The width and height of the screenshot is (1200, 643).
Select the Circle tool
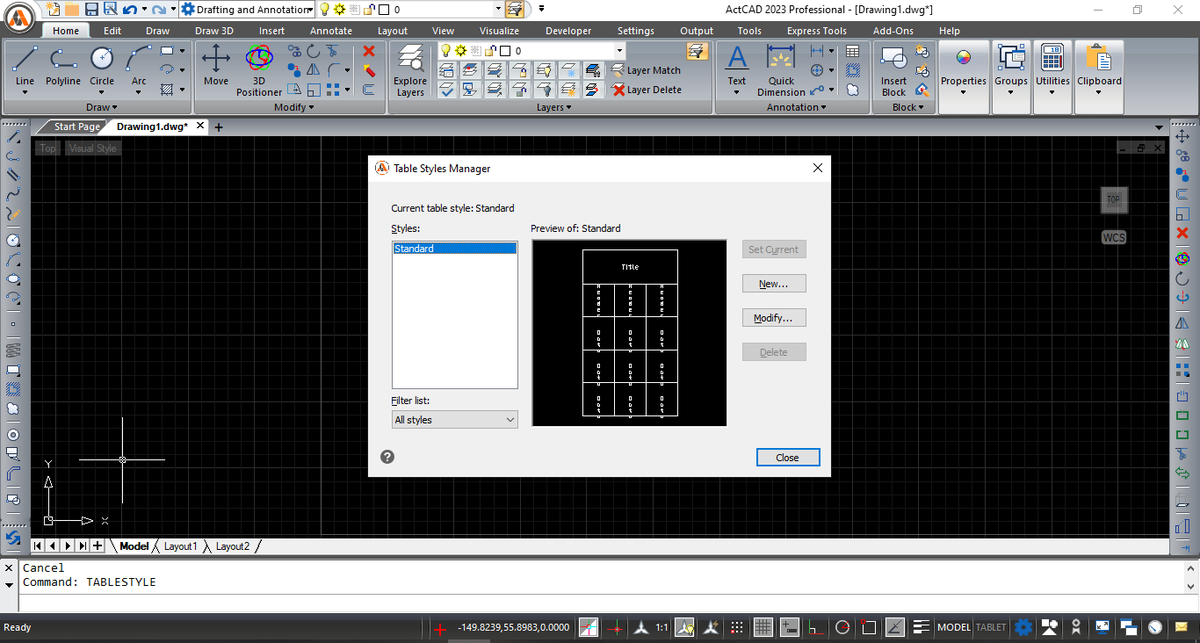tap(102, 66)
